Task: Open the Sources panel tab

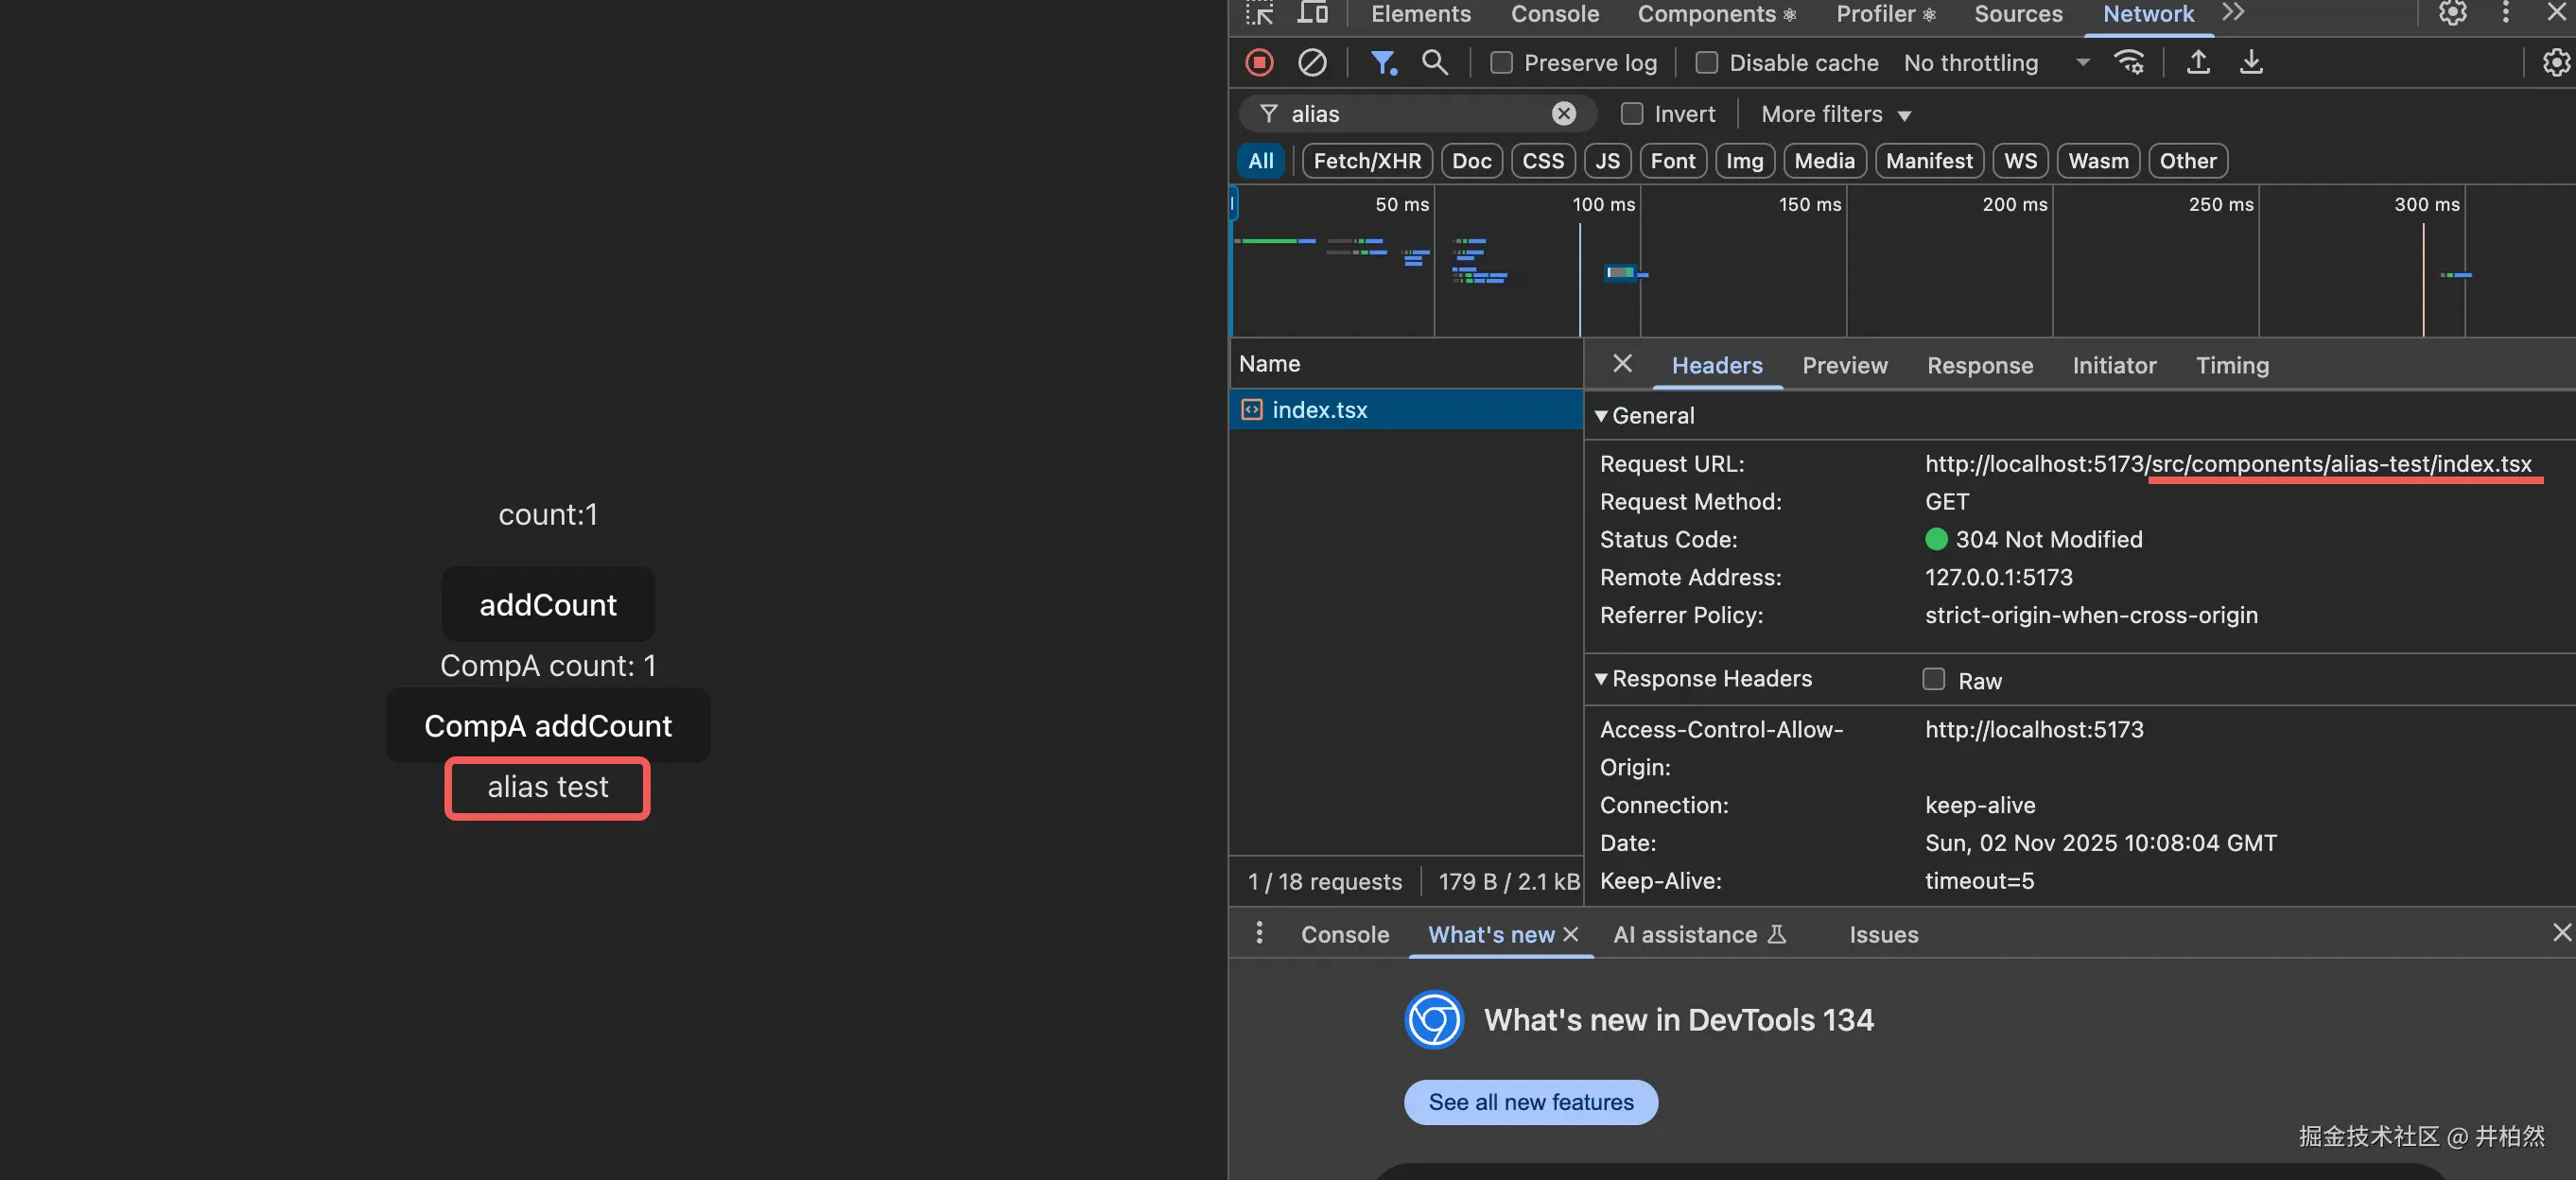Action: pyautogui.click(x=2017, y=14)
